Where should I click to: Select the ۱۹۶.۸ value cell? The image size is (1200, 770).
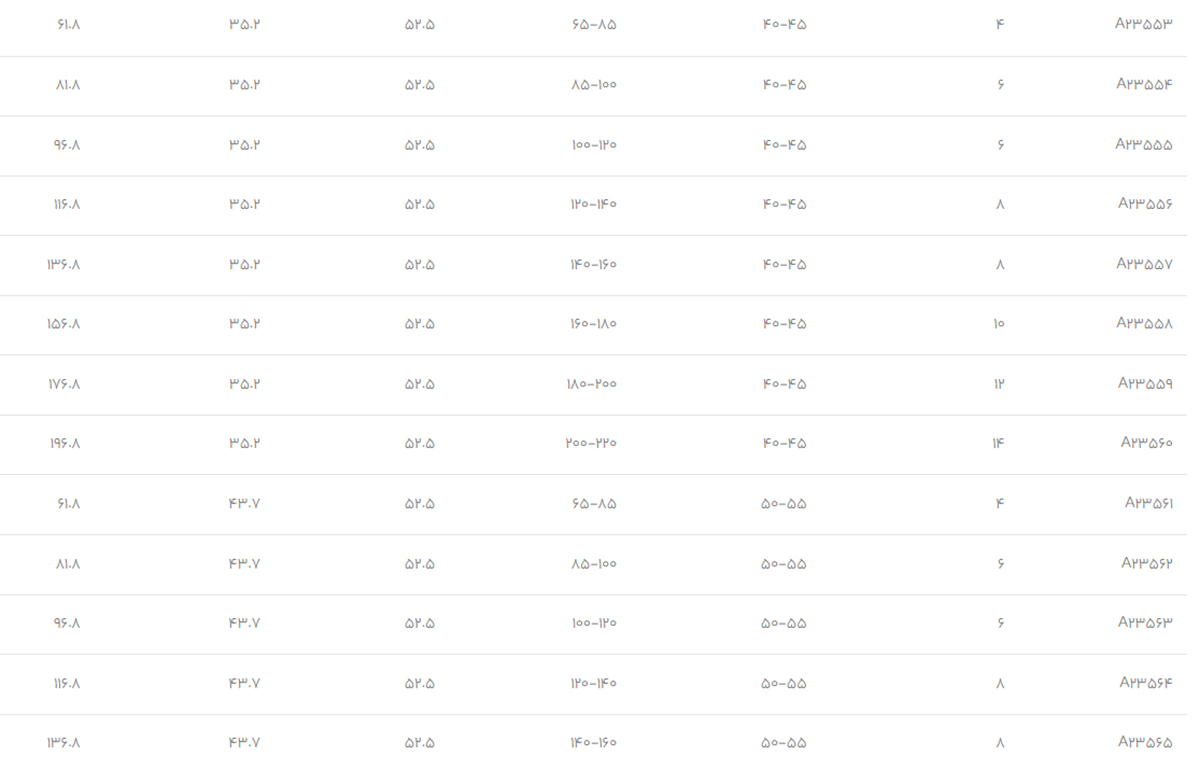[x=65, y=443]
